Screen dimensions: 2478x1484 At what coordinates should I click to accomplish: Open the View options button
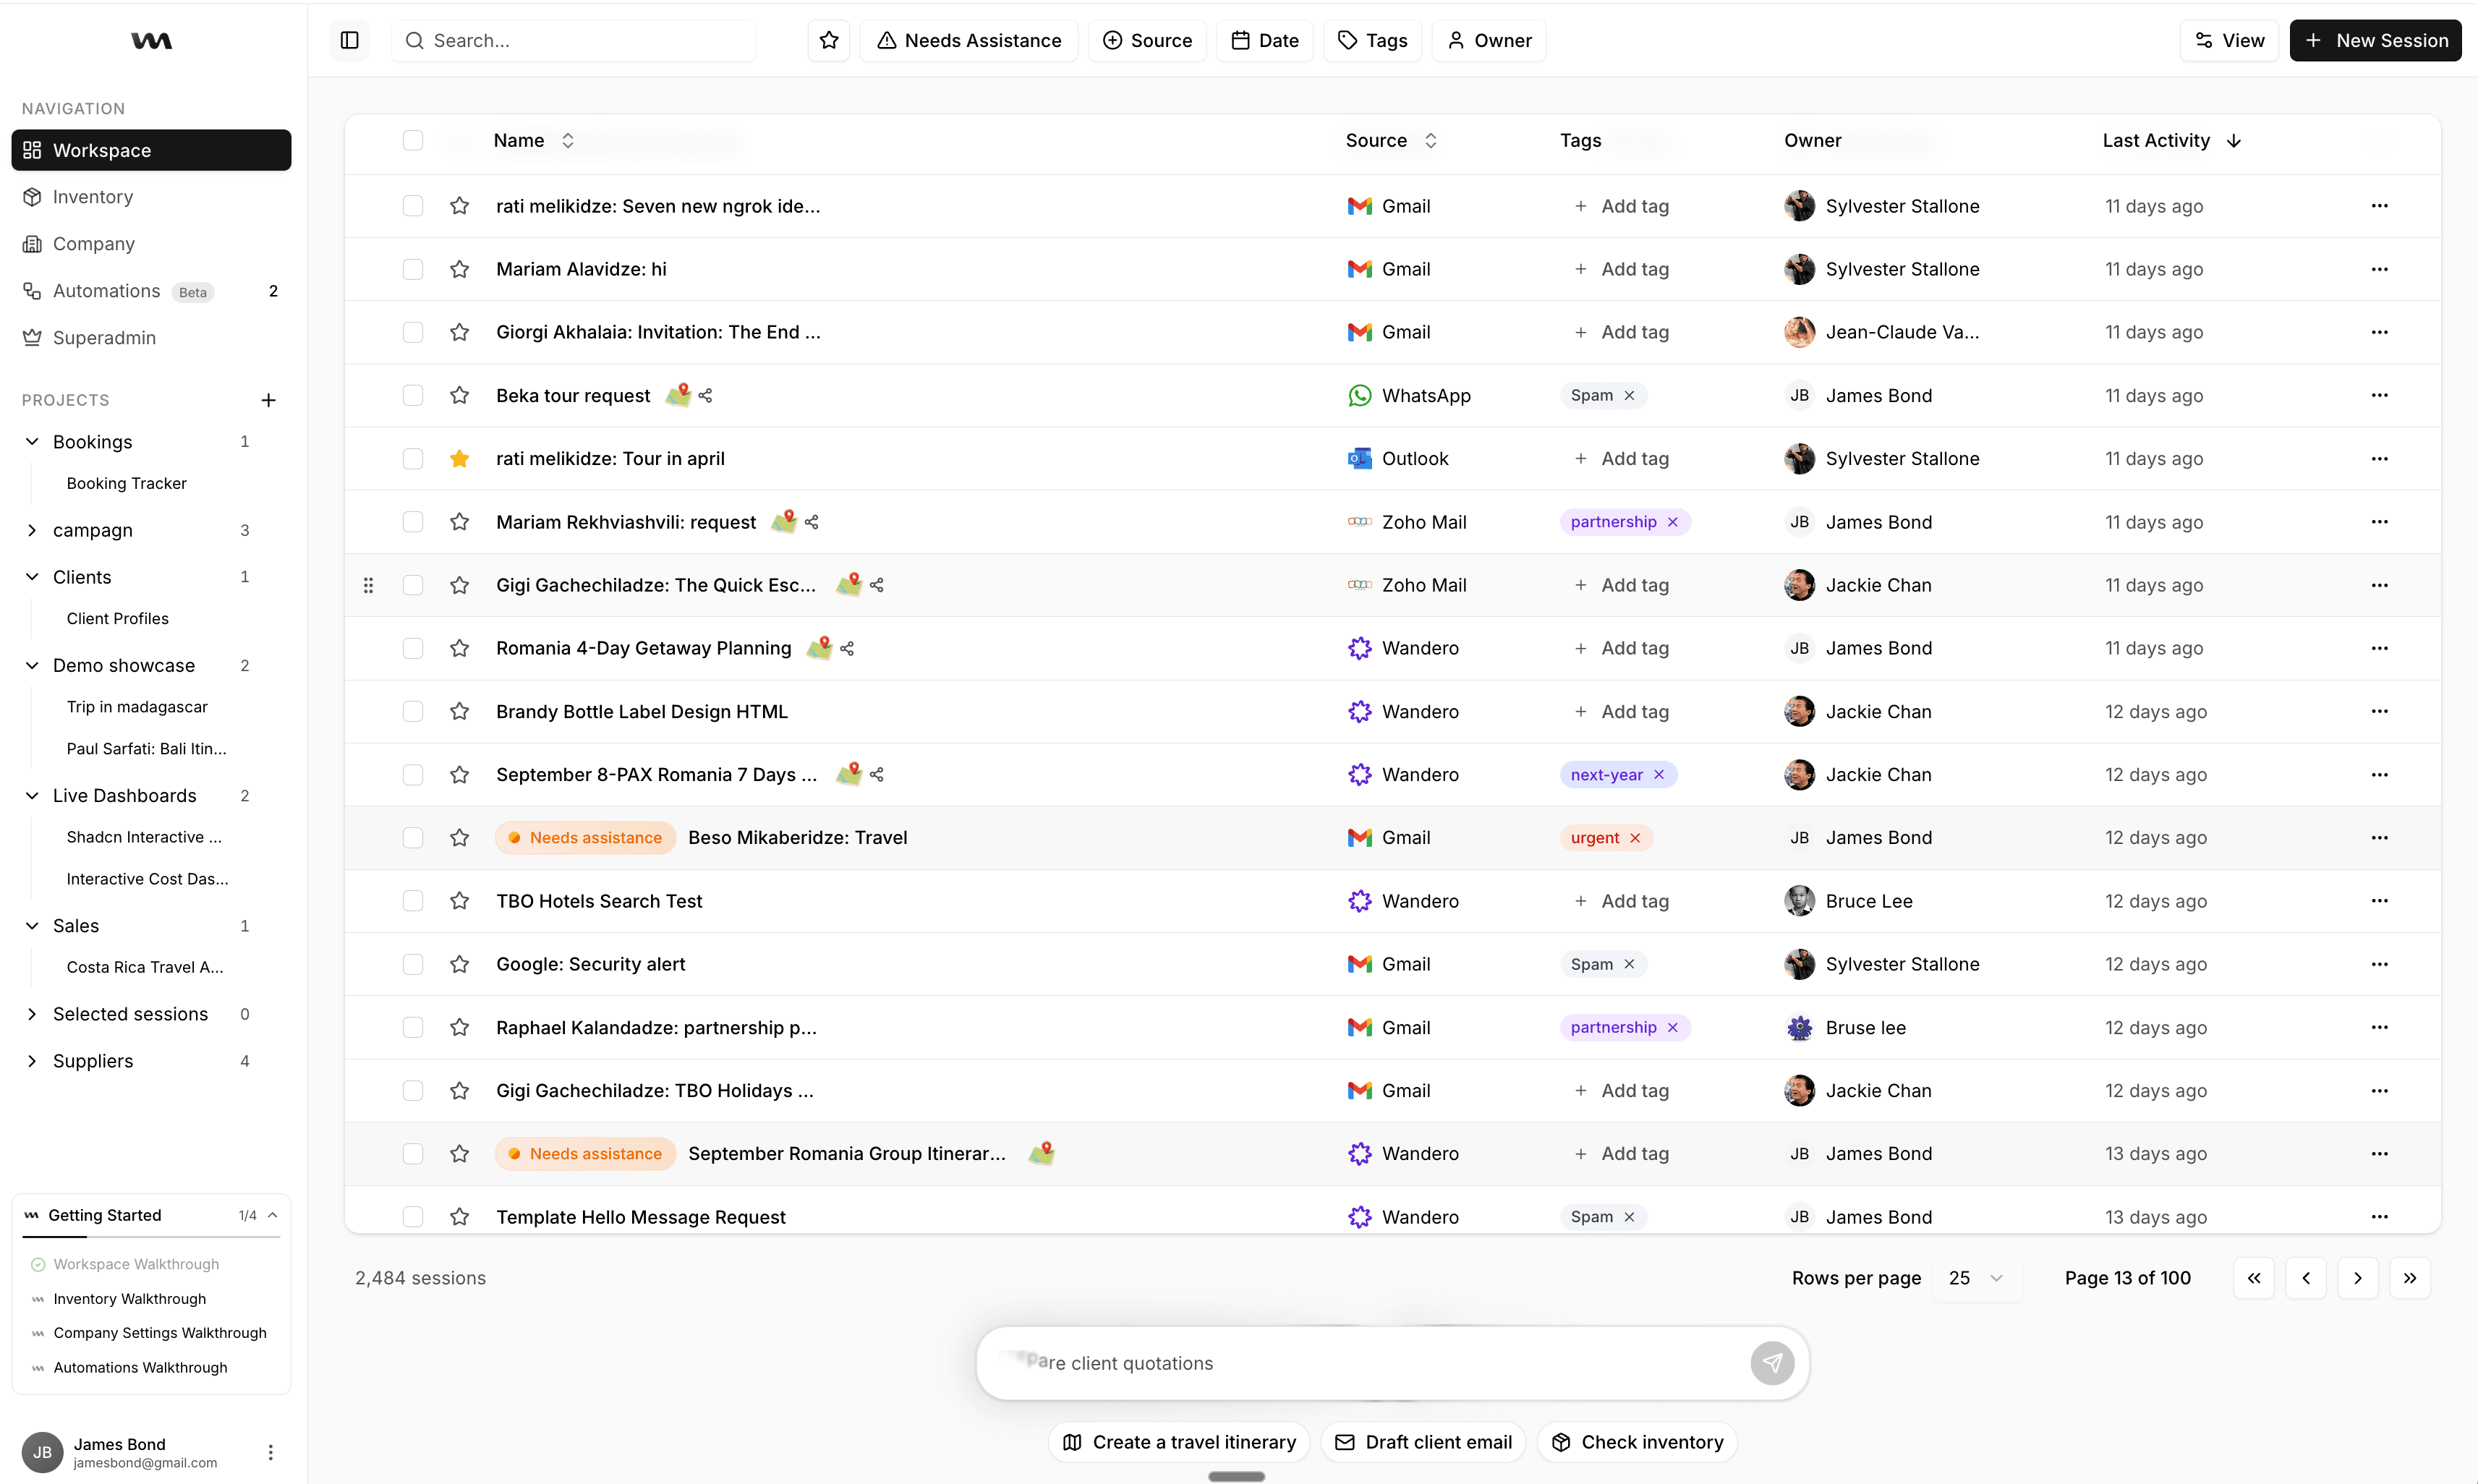(2228, 40)
